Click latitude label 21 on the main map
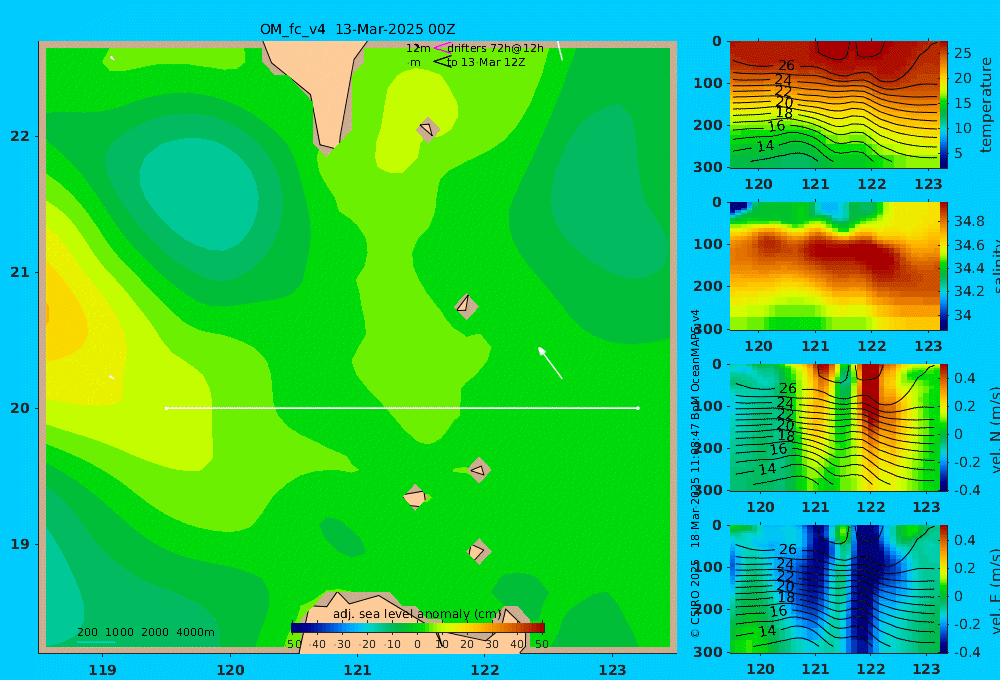This screenshot has height=680, width=1000. pos(20,272)
